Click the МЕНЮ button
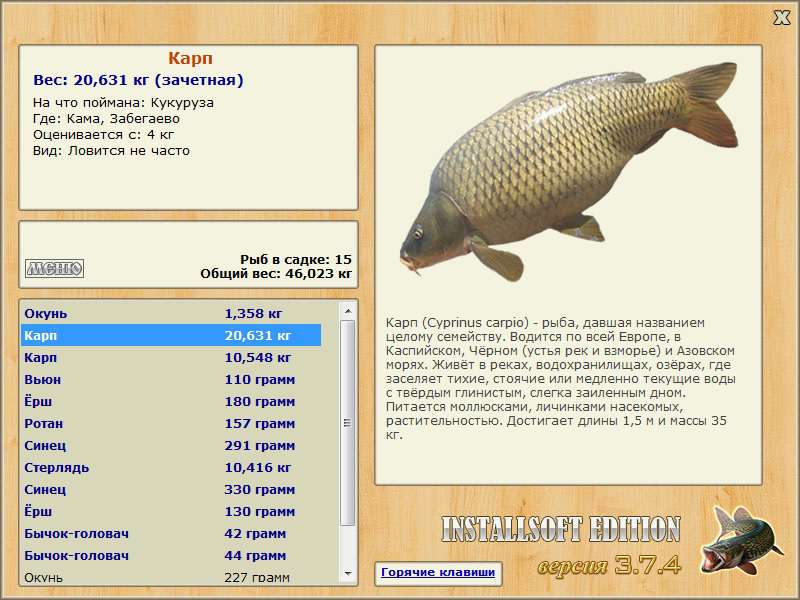The image size is (800, 600). (x=54, y=268)
